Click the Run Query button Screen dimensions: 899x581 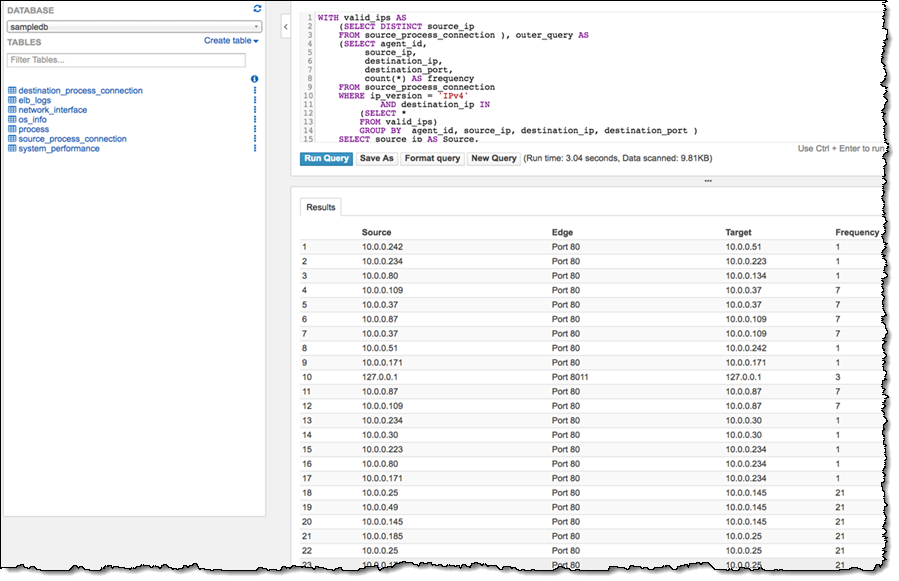click(326, 158)
